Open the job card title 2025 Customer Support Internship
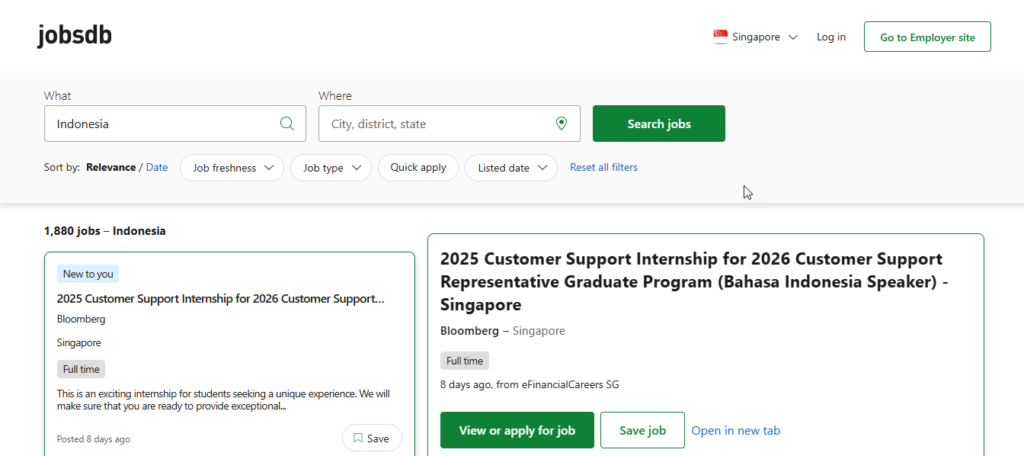This screenshot has width=1024, height=456. tap(221, 299)
